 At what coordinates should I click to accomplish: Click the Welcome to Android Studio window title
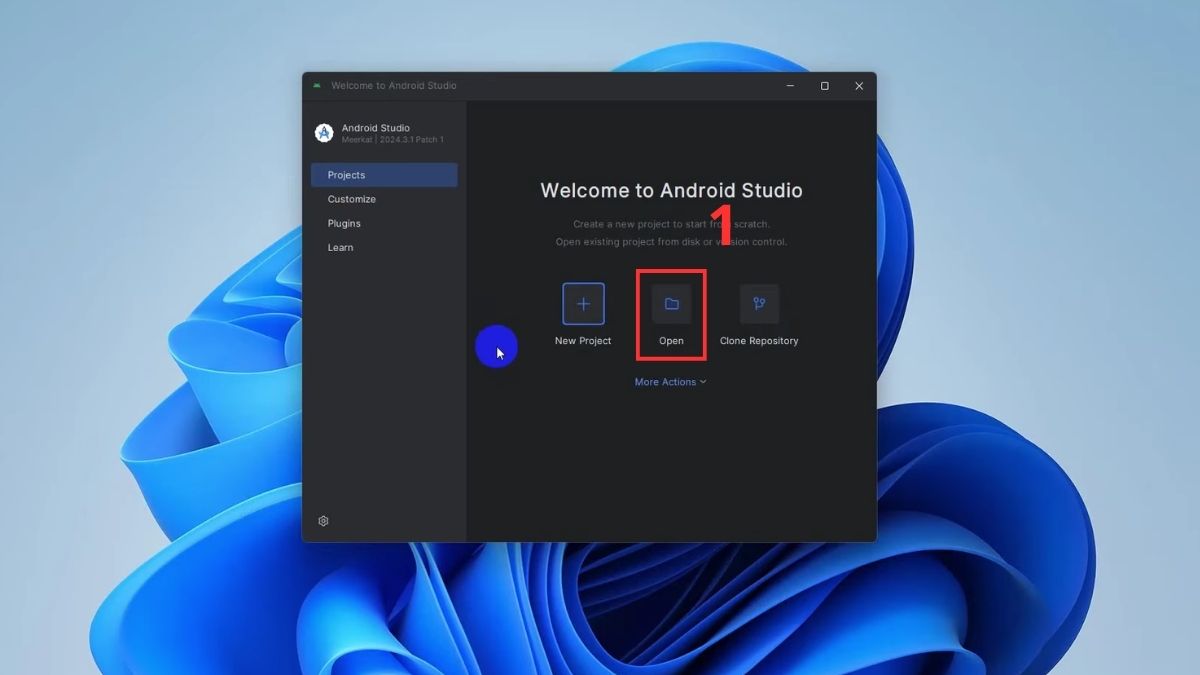394,86
